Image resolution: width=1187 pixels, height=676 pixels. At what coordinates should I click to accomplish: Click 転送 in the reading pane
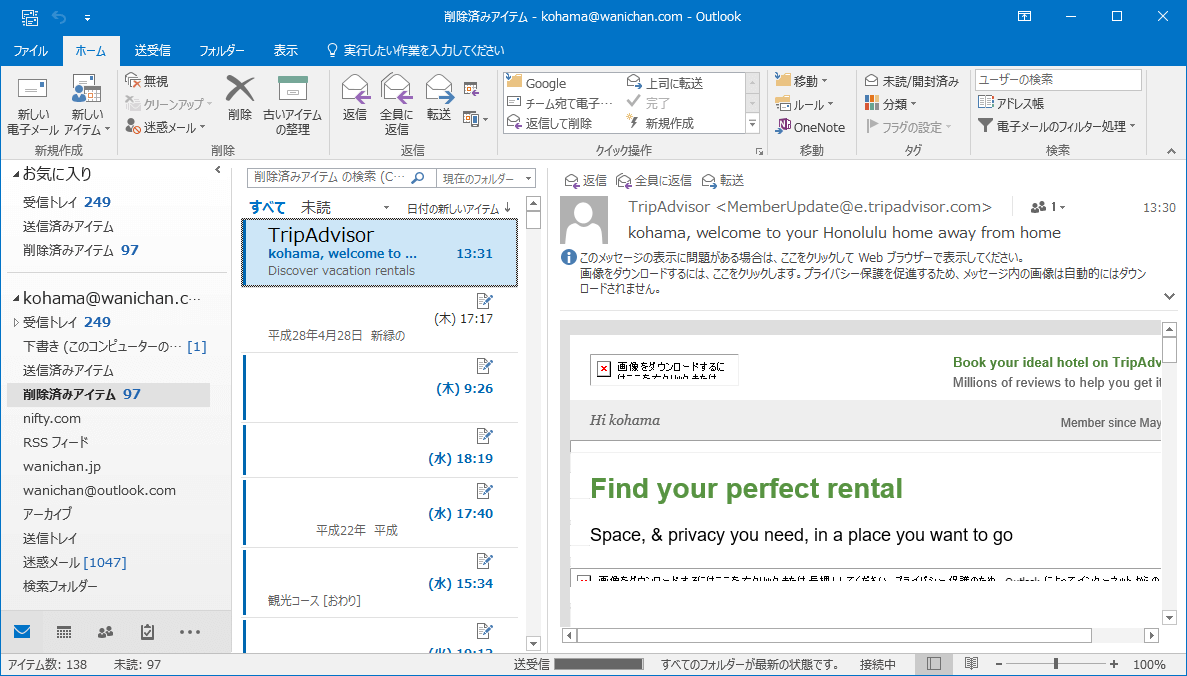coord(722,180)
